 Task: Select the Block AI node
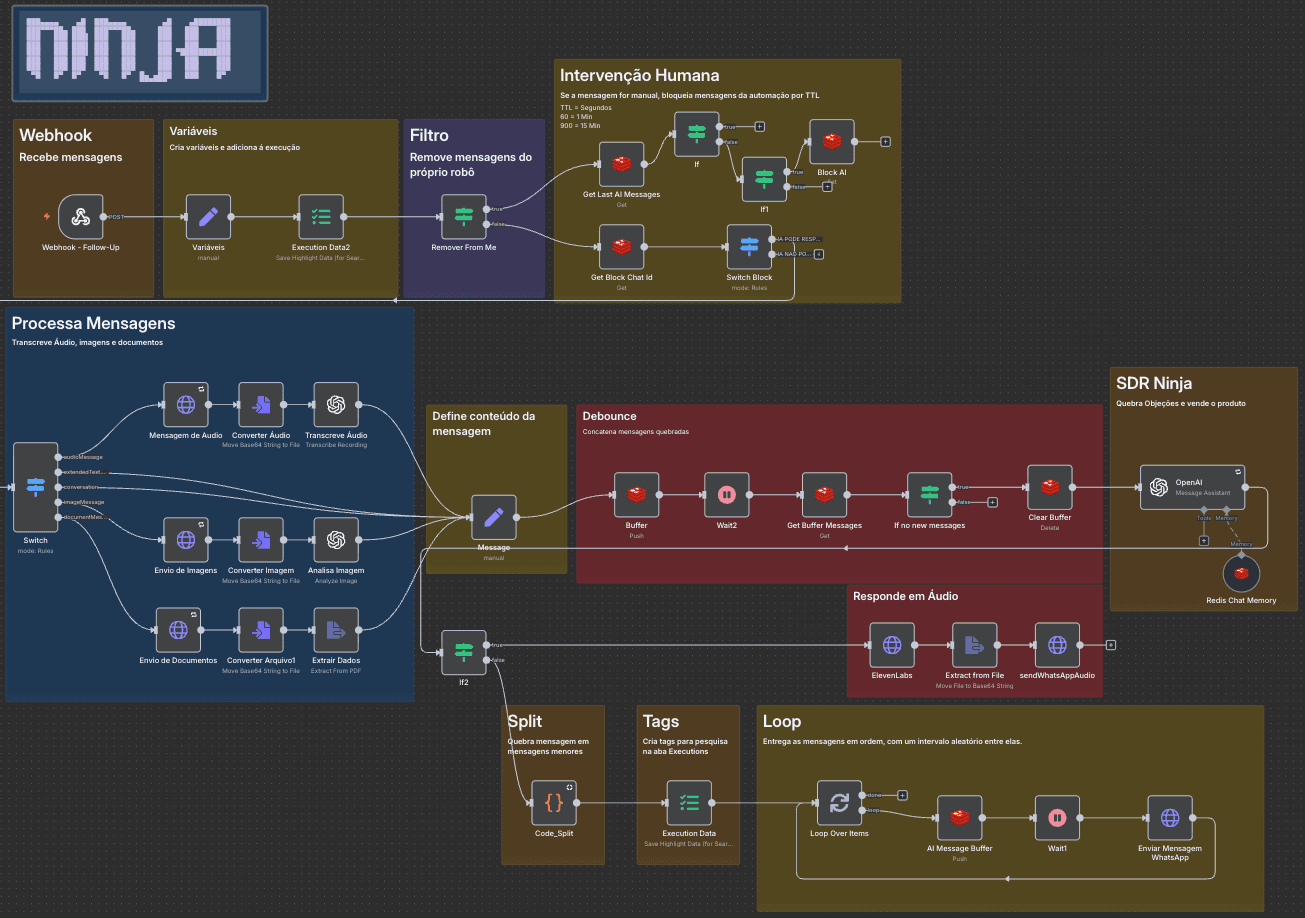pos(831,141)
